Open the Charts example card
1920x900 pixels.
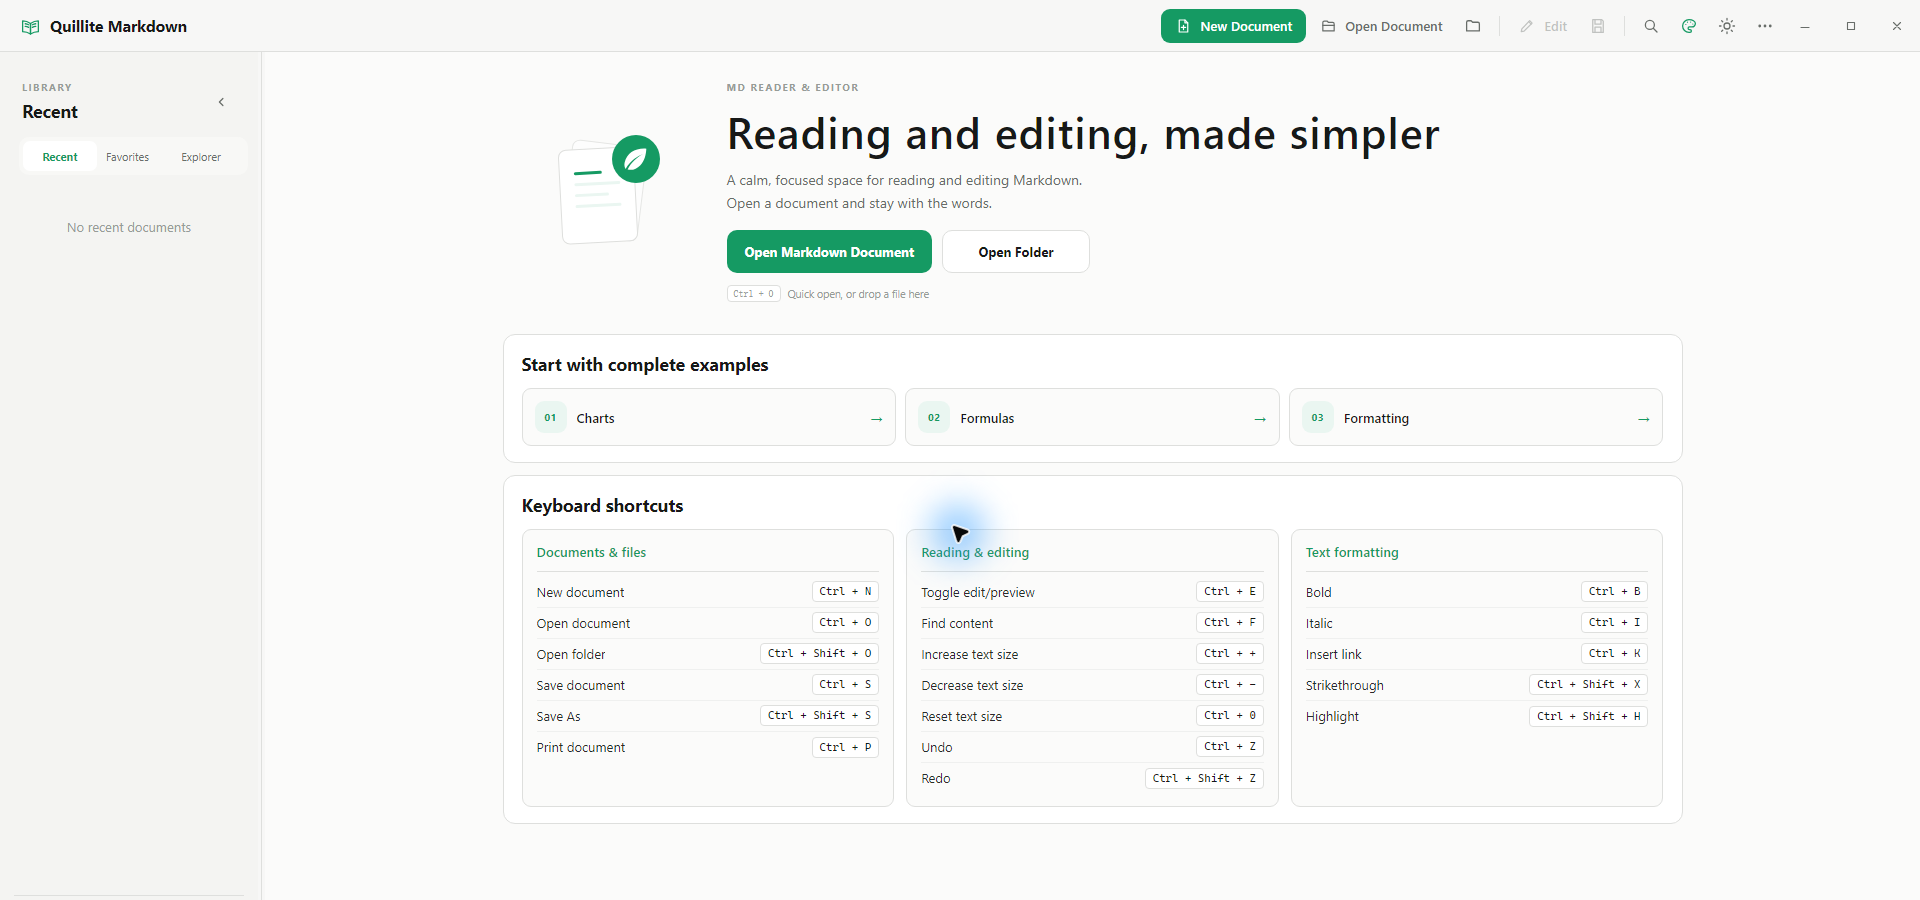point(709,418)
